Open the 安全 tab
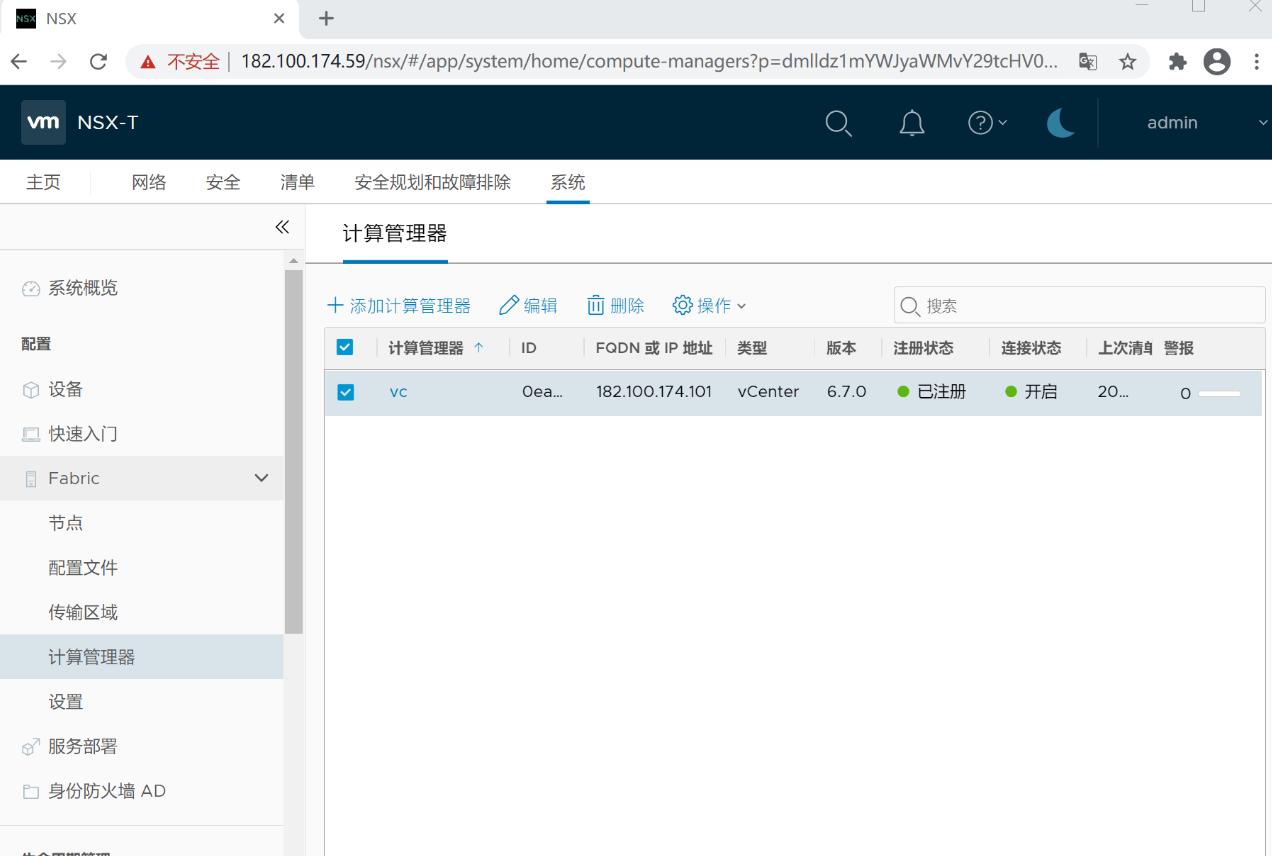The image size is (1272, 856). [223, 182]
